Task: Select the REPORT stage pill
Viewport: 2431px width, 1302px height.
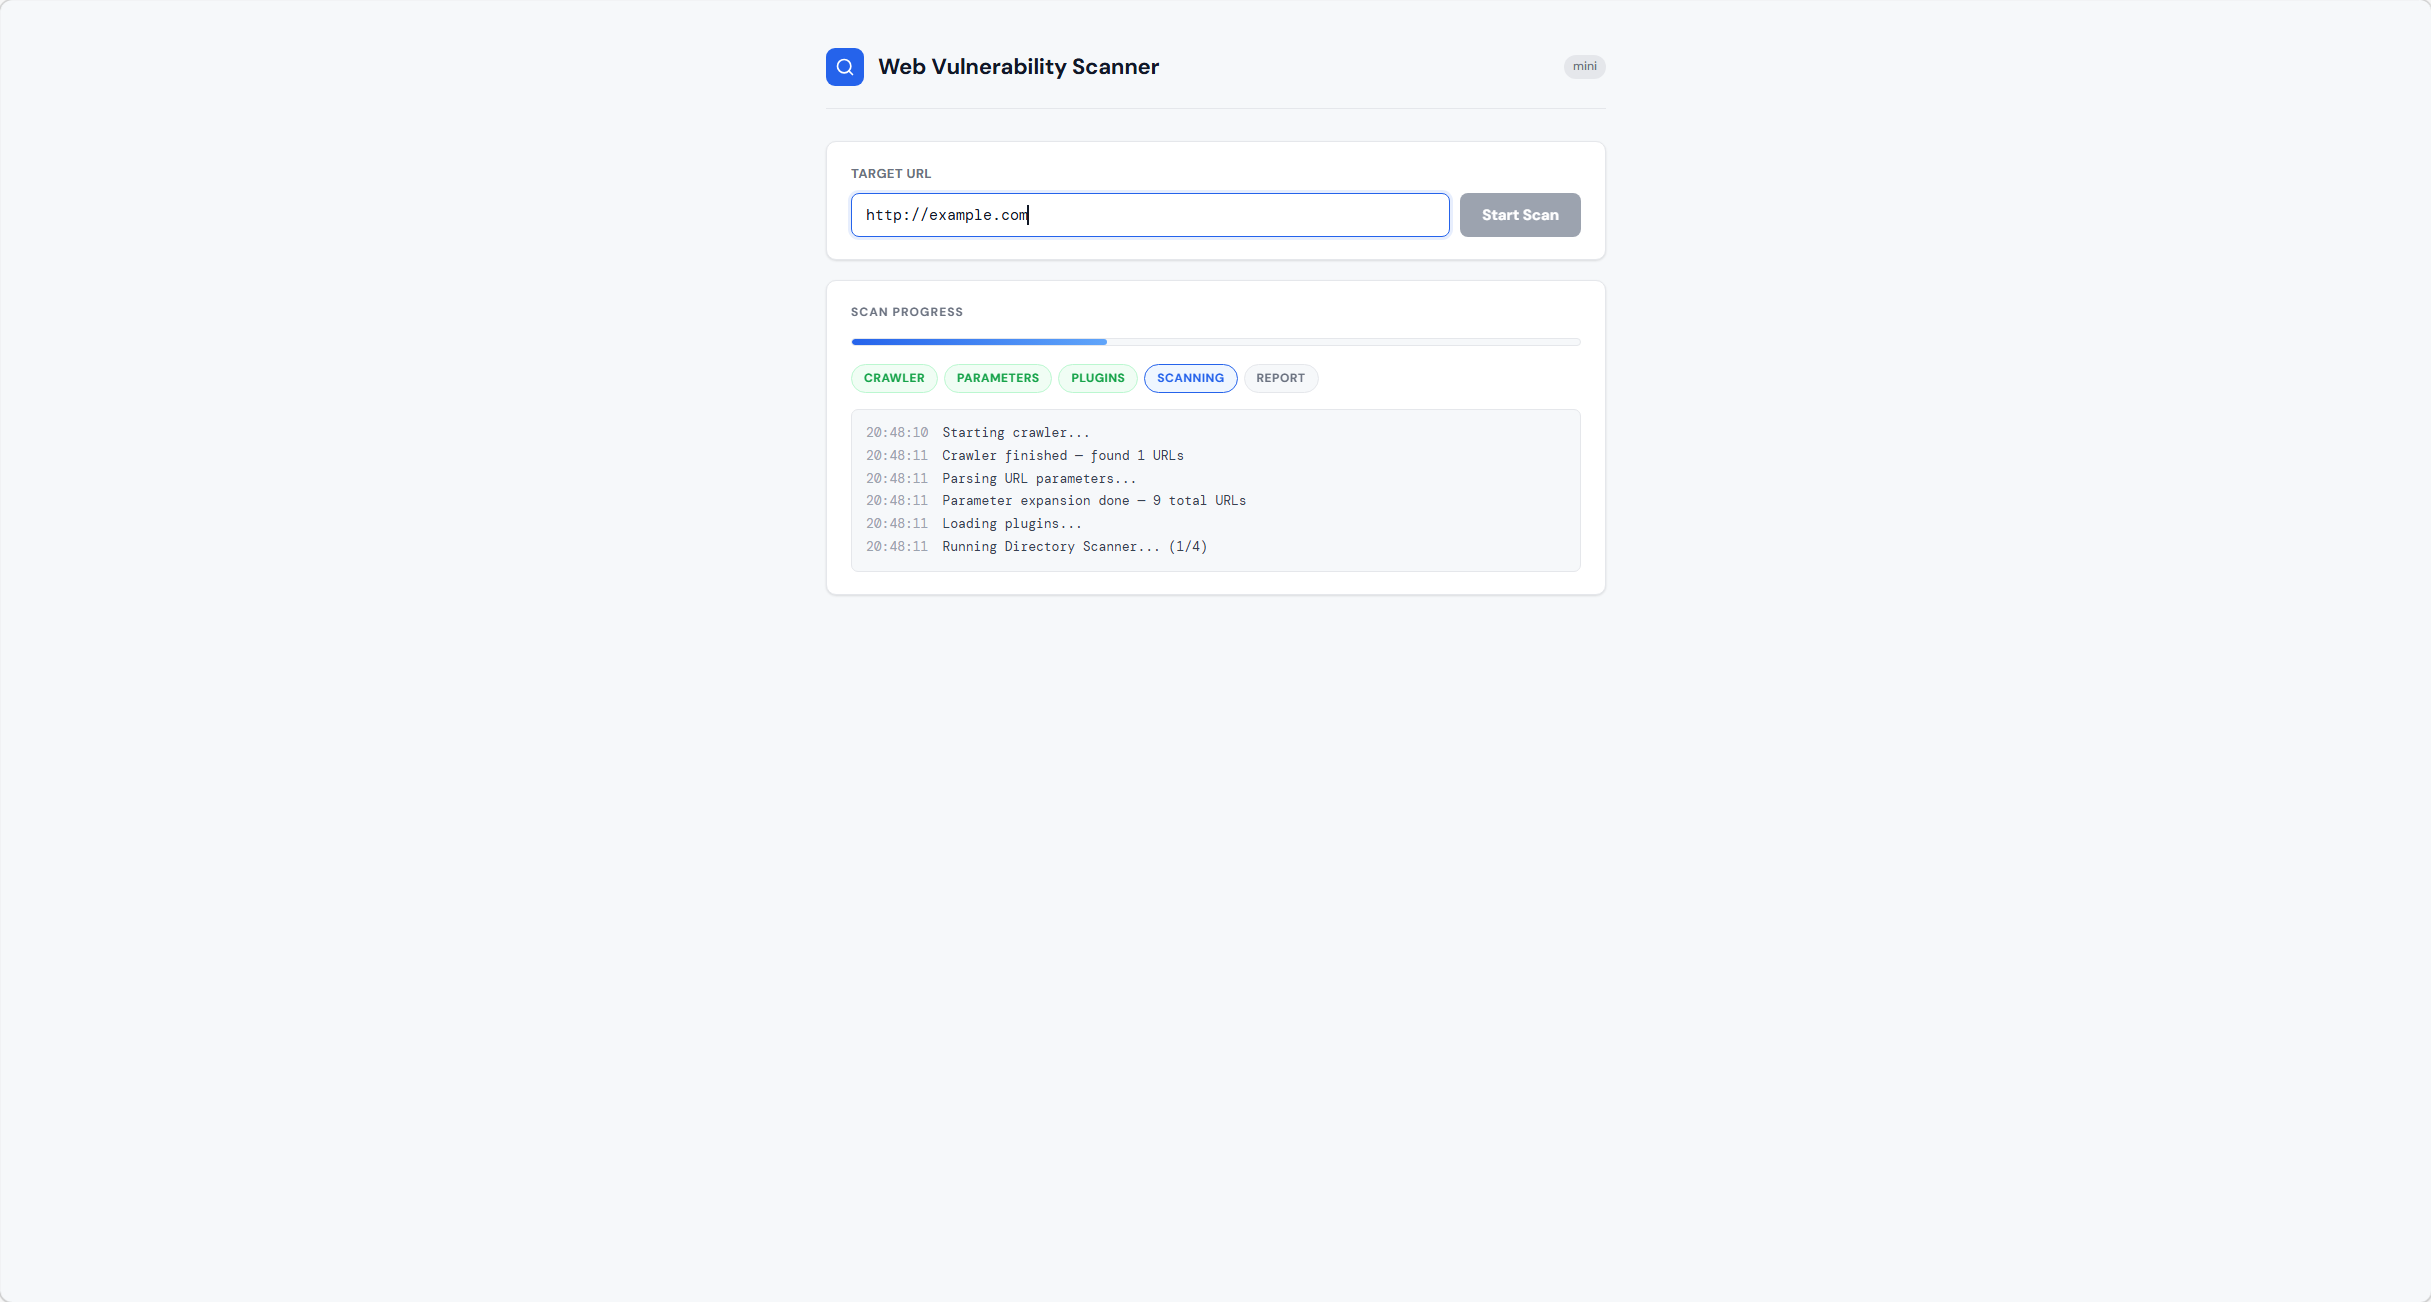Action: [1280, 378]
